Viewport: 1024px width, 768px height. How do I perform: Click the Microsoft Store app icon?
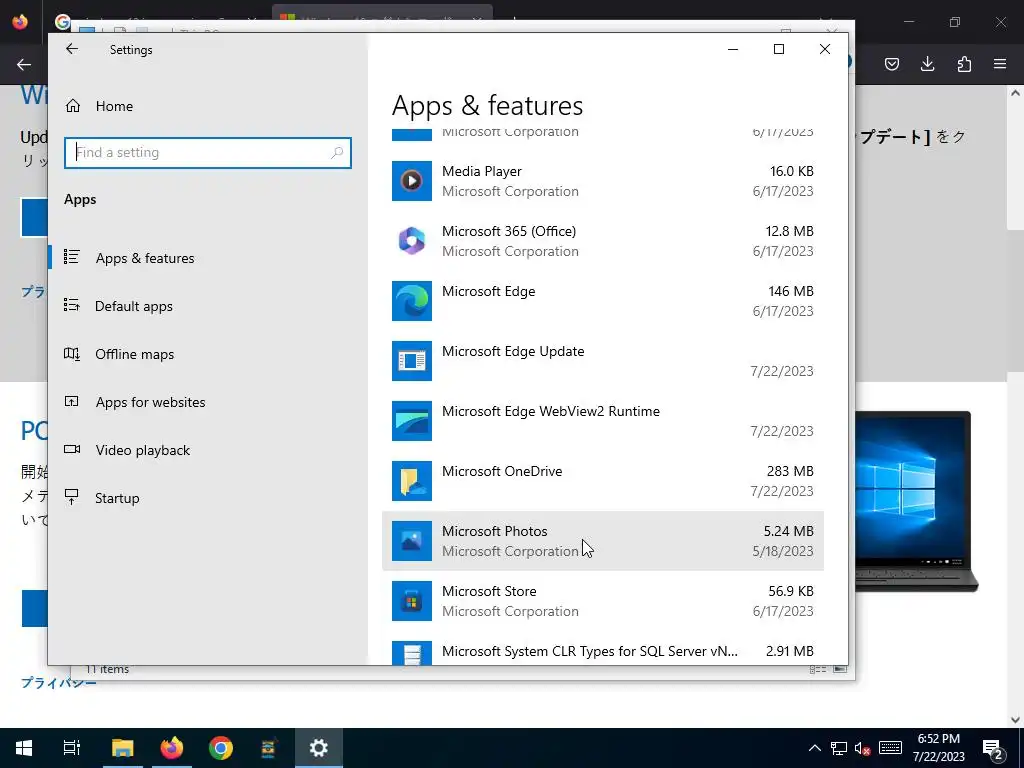(x=411, y=601)
